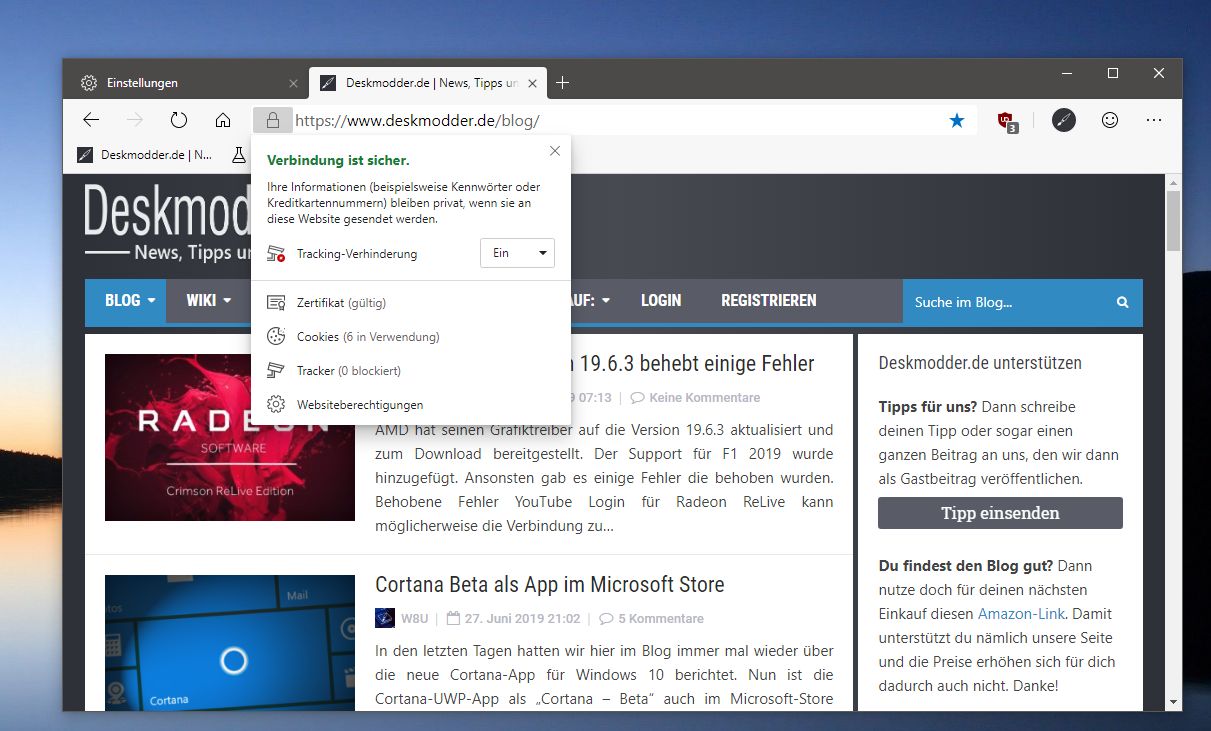1211x731 pixels.
Task: Click the address bar URL
Action: (418, 121)
